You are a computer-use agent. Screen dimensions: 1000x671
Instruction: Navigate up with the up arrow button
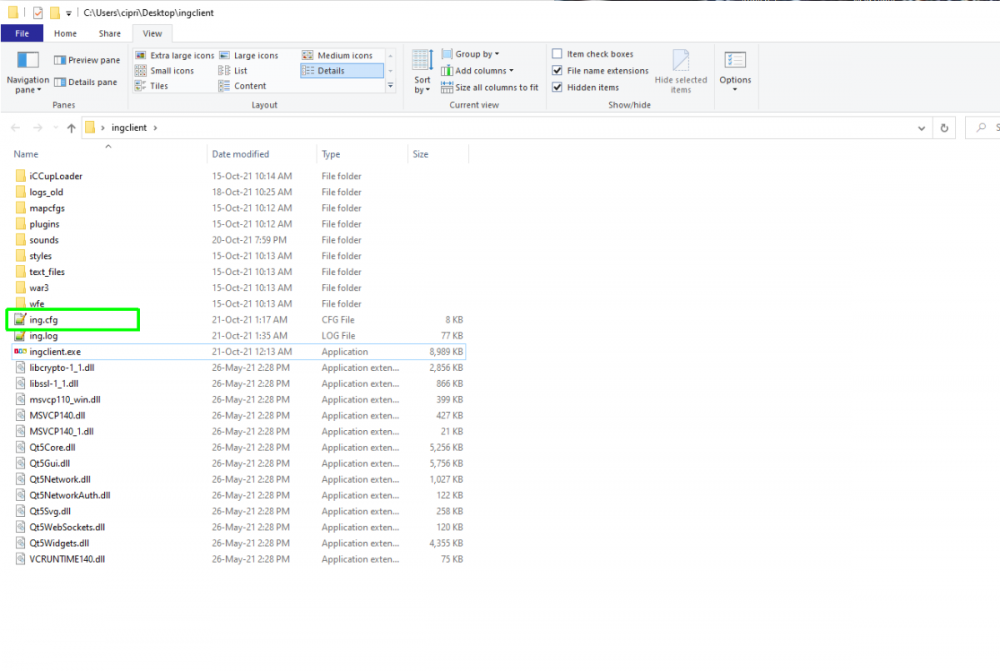(70, 127)
